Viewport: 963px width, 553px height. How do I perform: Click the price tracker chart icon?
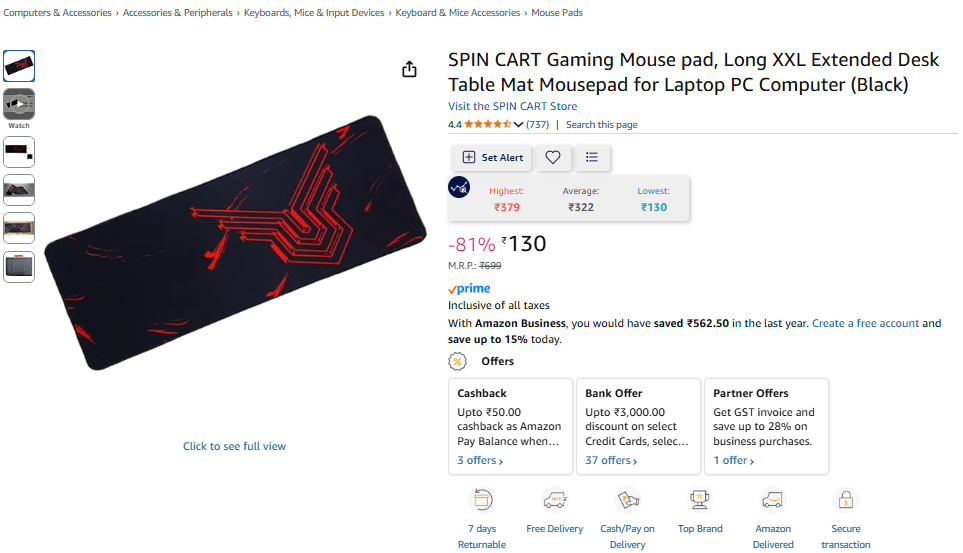pyautogui.click(x=459, y=187)
